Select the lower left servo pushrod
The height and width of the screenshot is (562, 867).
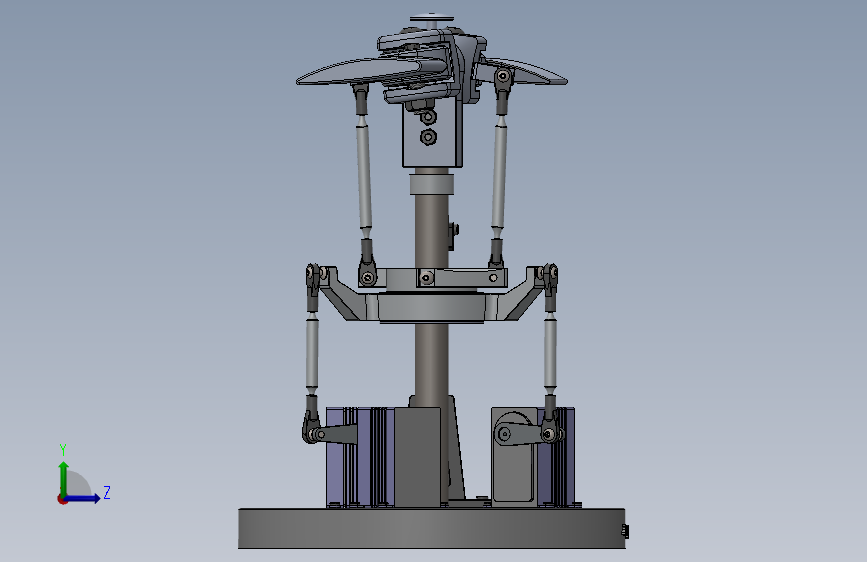point(312,354)
